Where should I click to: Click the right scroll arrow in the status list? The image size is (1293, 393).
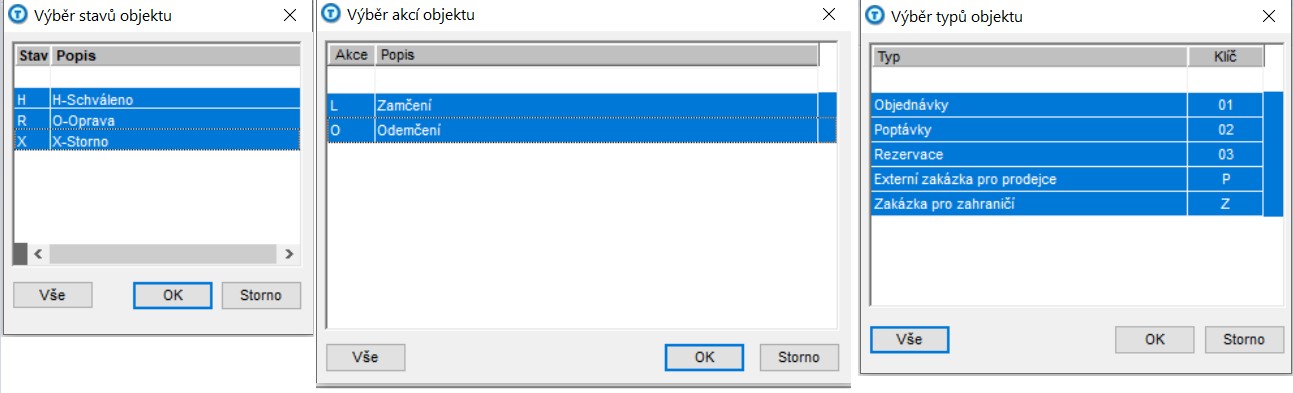(x=289, y=254)
